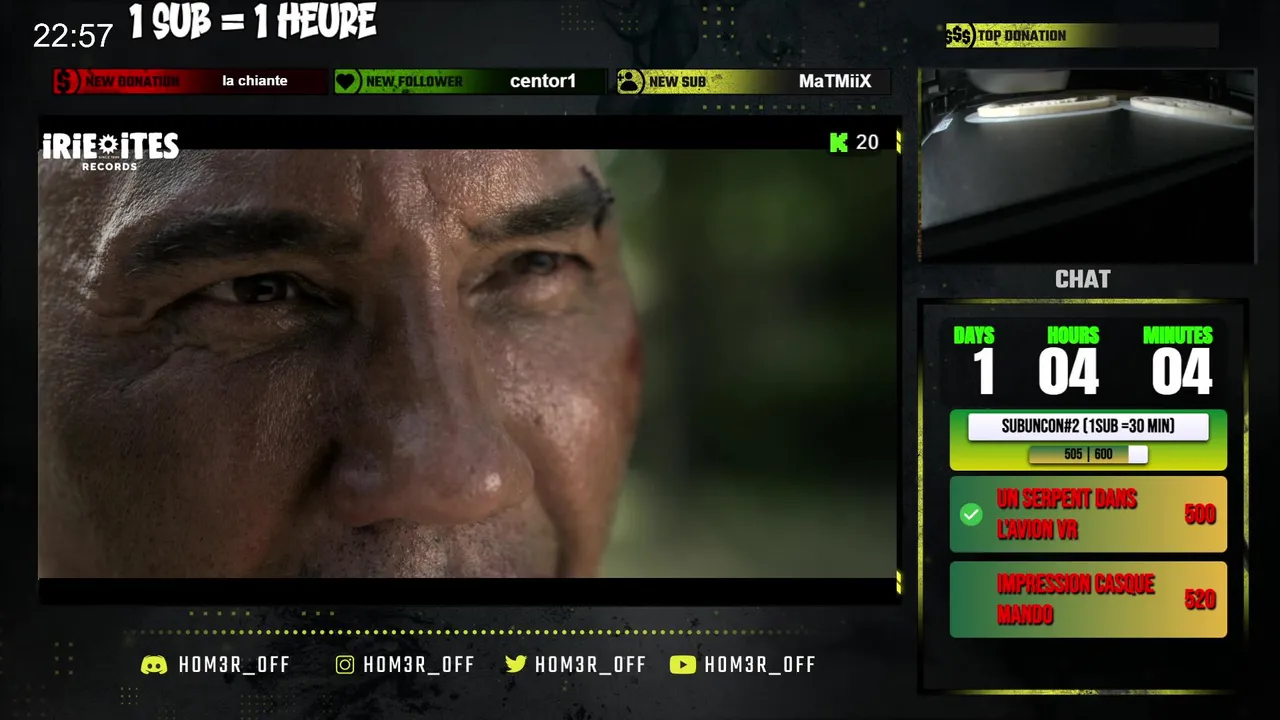
Task: Click the 22:57 clock text
Action: click(73, 37)
